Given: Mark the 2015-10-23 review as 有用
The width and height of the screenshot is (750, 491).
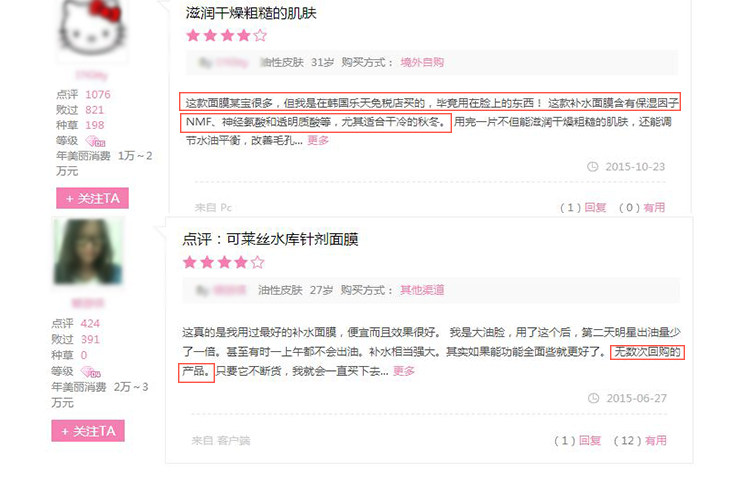Looking at the screenshot, I should pos(654,207).
